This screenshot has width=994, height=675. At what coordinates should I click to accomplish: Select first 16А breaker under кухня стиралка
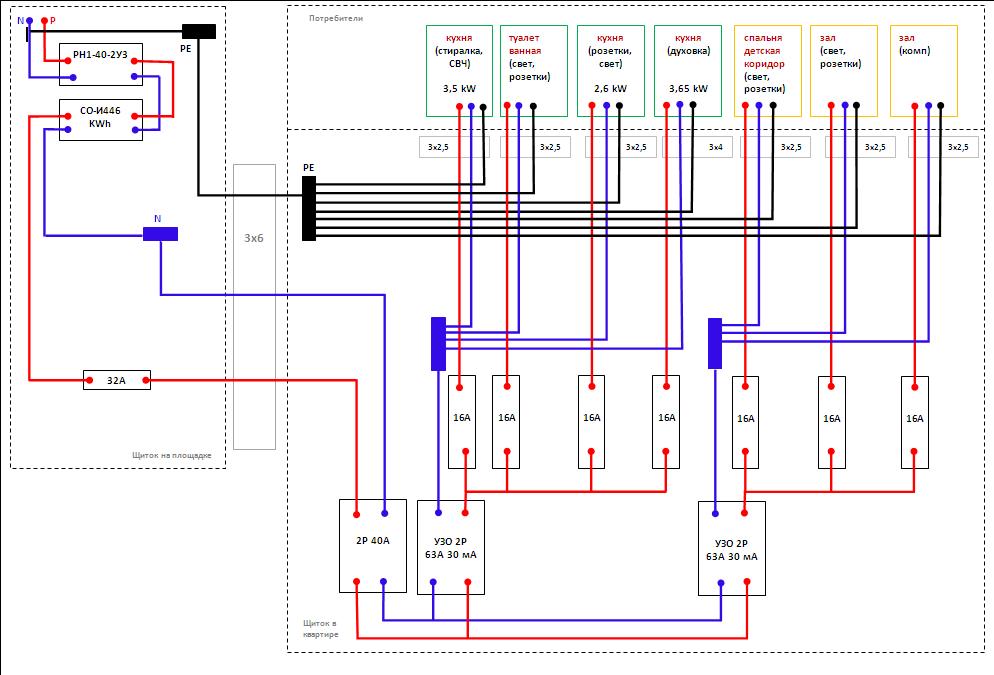point(462,422)
